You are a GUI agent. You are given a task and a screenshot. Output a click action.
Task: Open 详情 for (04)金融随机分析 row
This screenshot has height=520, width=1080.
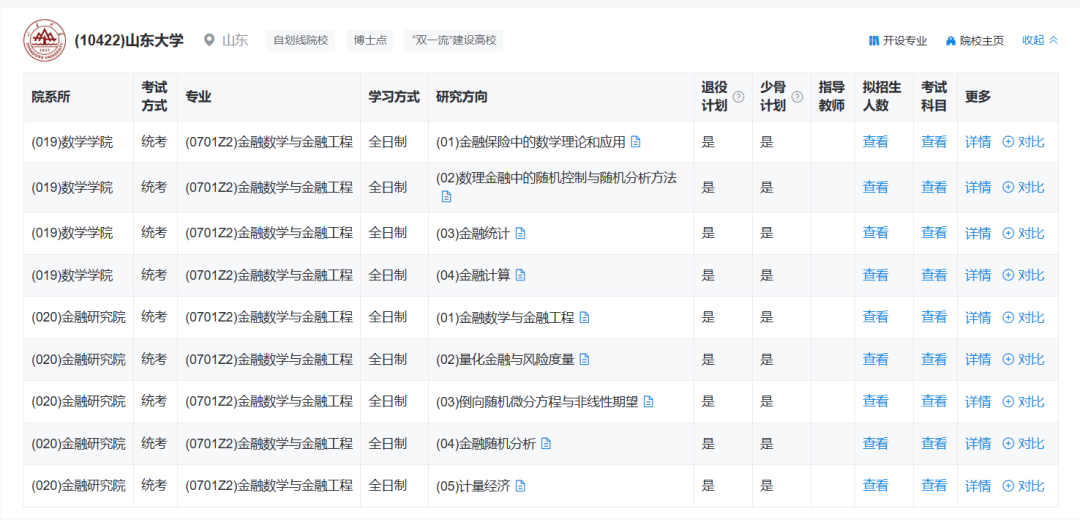coord(978,444)
